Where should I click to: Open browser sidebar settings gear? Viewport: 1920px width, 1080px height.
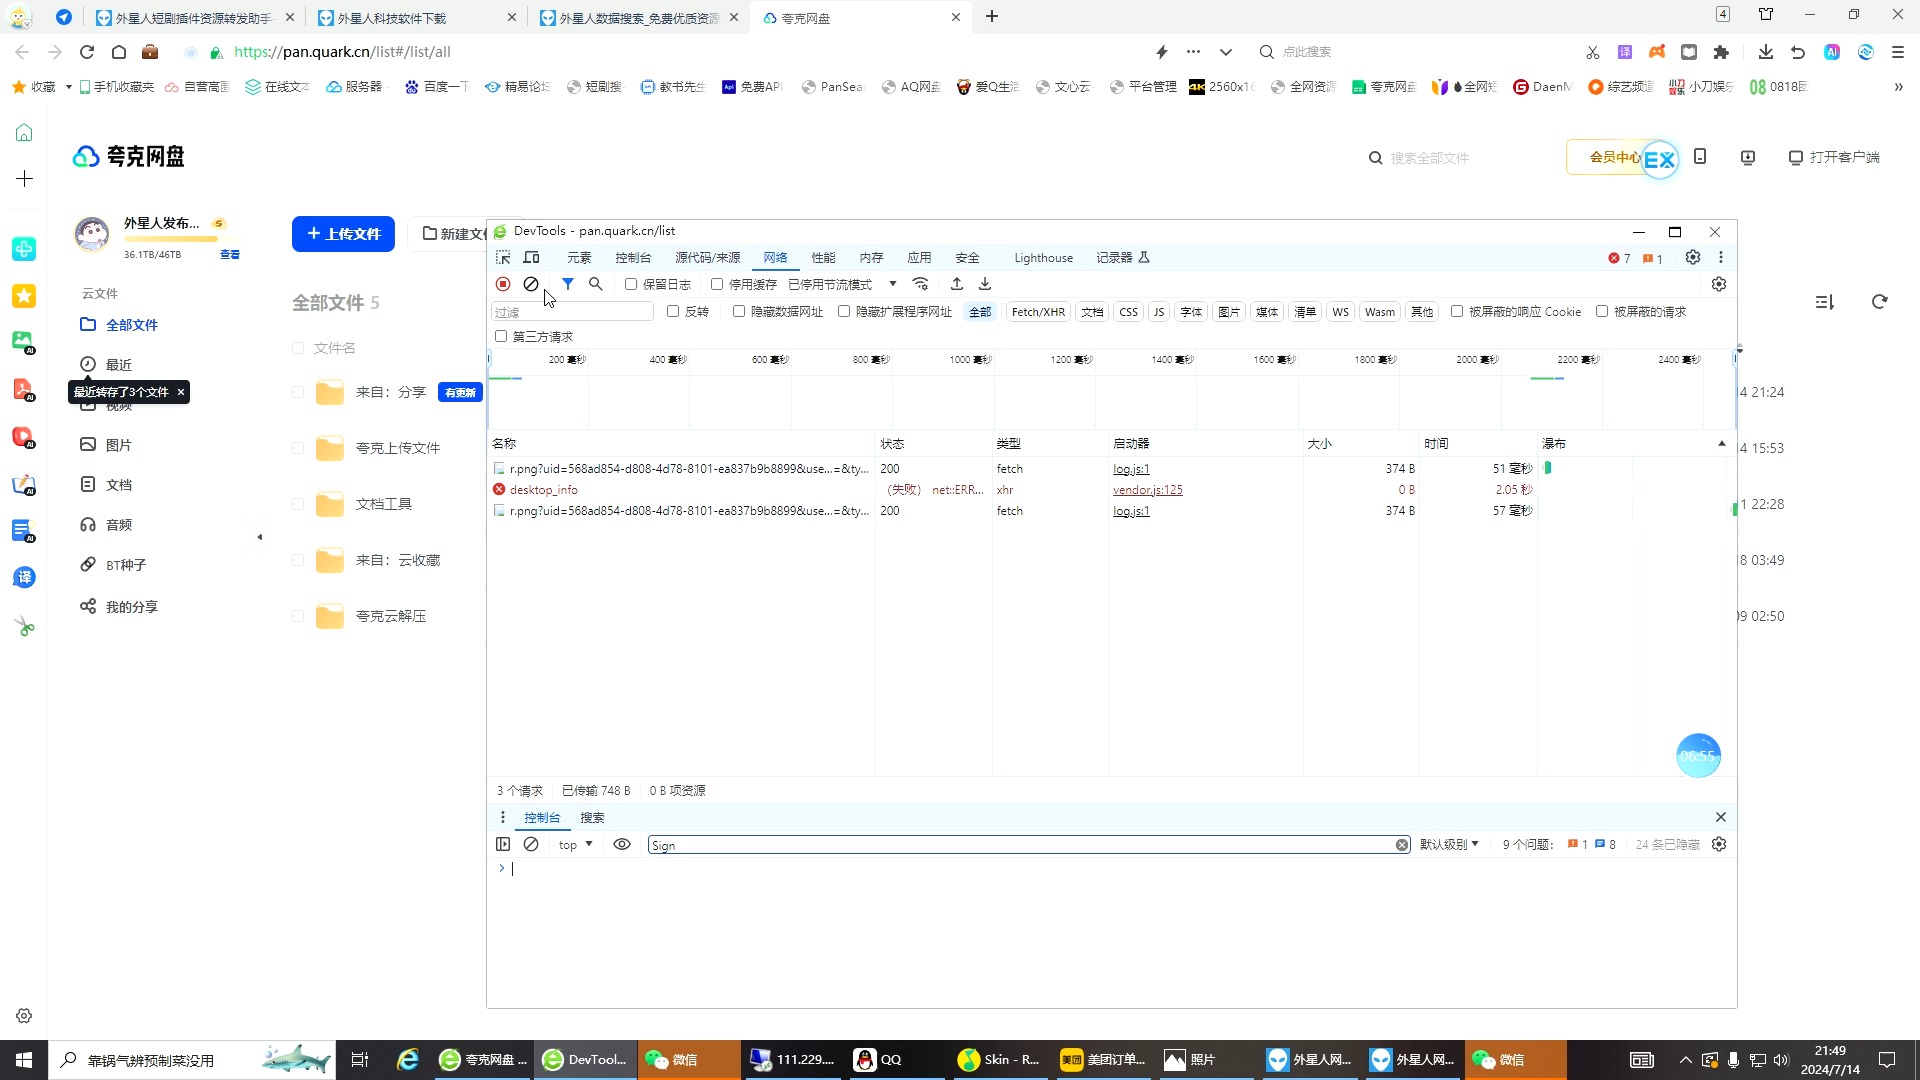(x=24, y=1016)
